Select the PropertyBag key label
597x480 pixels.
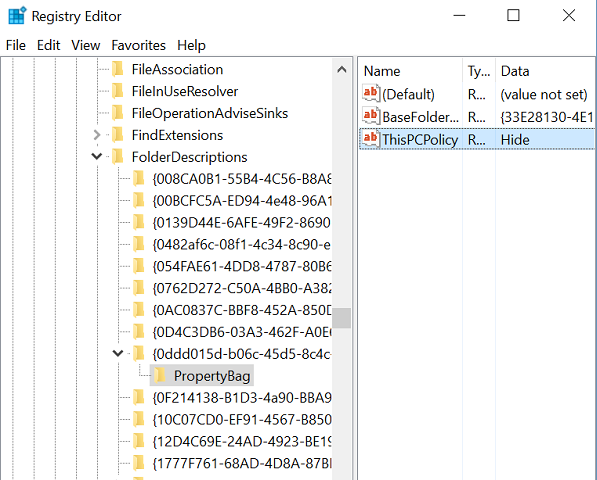coord(212,376)
